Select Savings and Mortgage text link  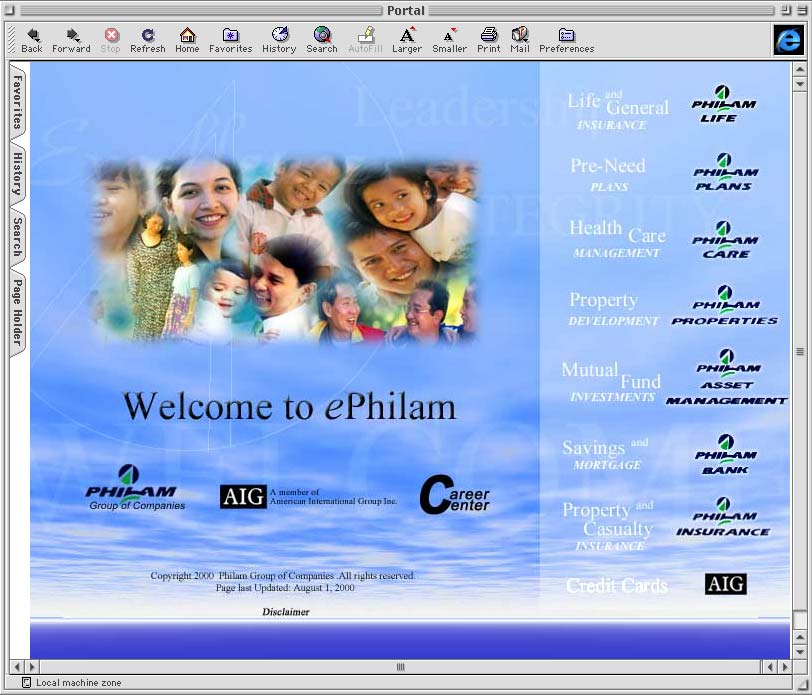[605, 454]
